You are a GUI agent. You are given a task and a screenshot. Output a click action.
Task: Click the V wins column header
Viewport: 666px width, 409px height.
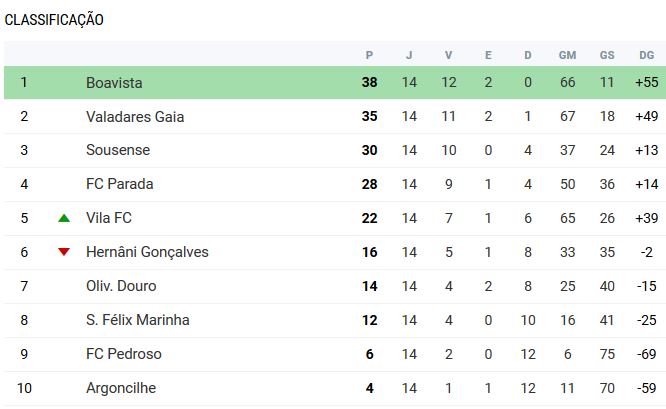tap(449, 55)
